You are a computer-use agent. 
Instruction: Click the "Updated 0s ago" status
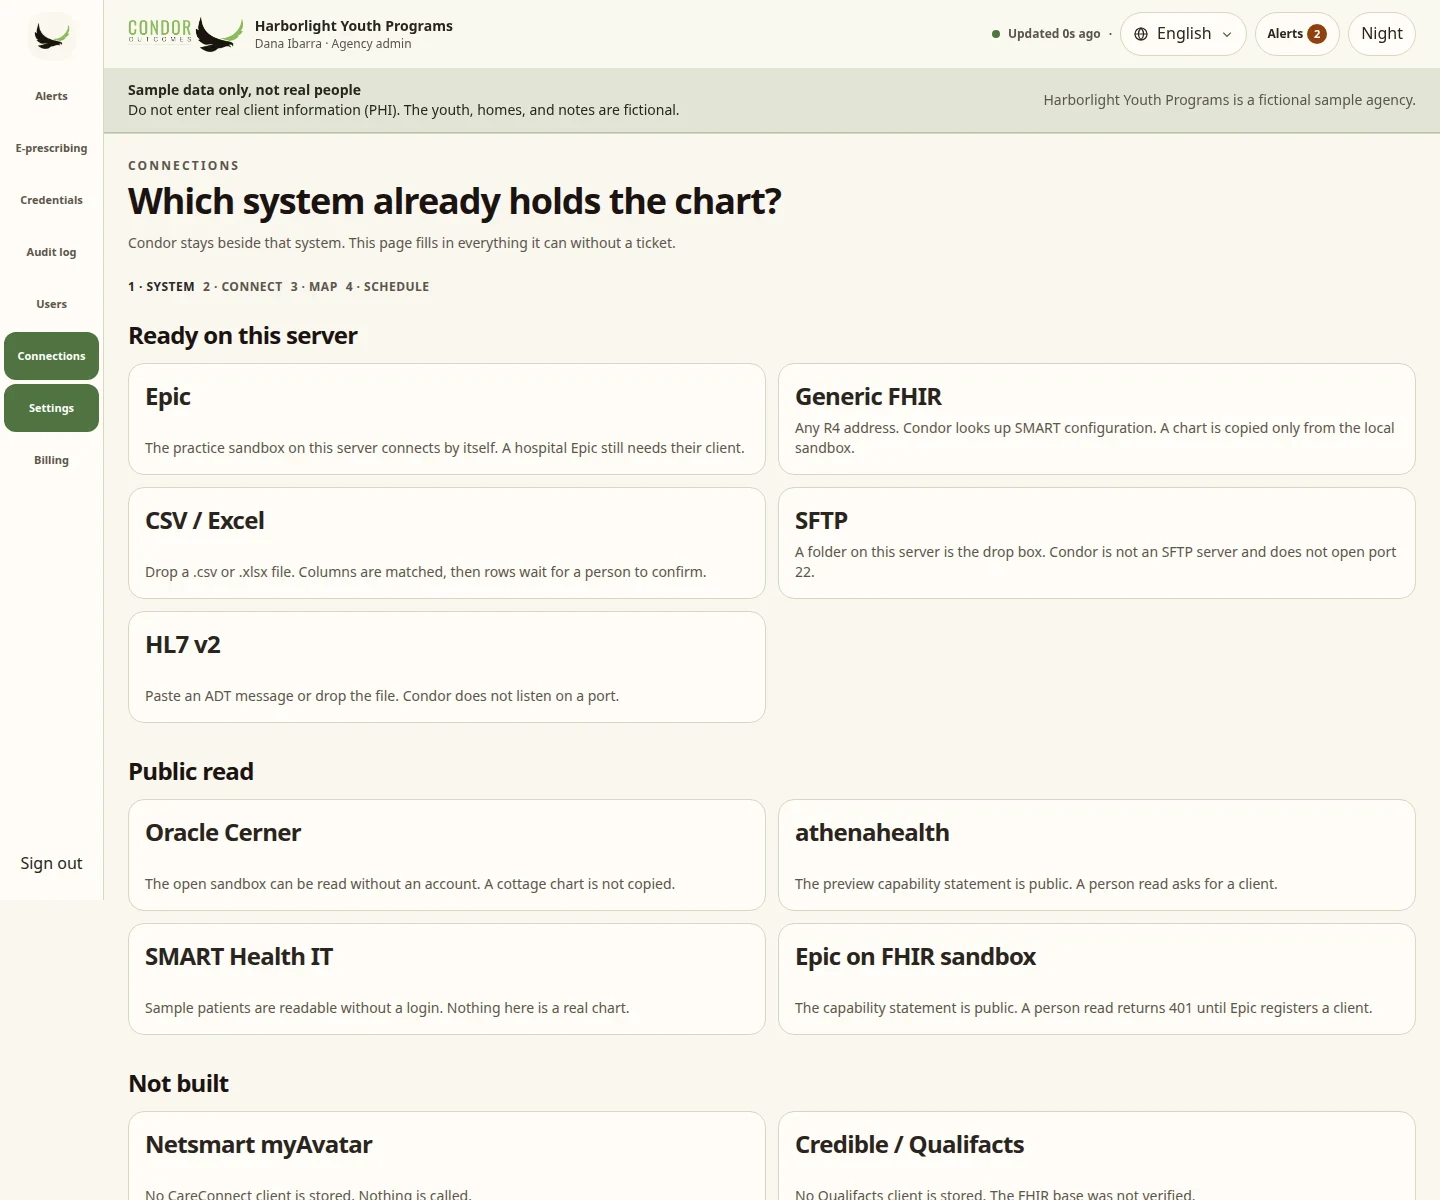click(1054, 34)
